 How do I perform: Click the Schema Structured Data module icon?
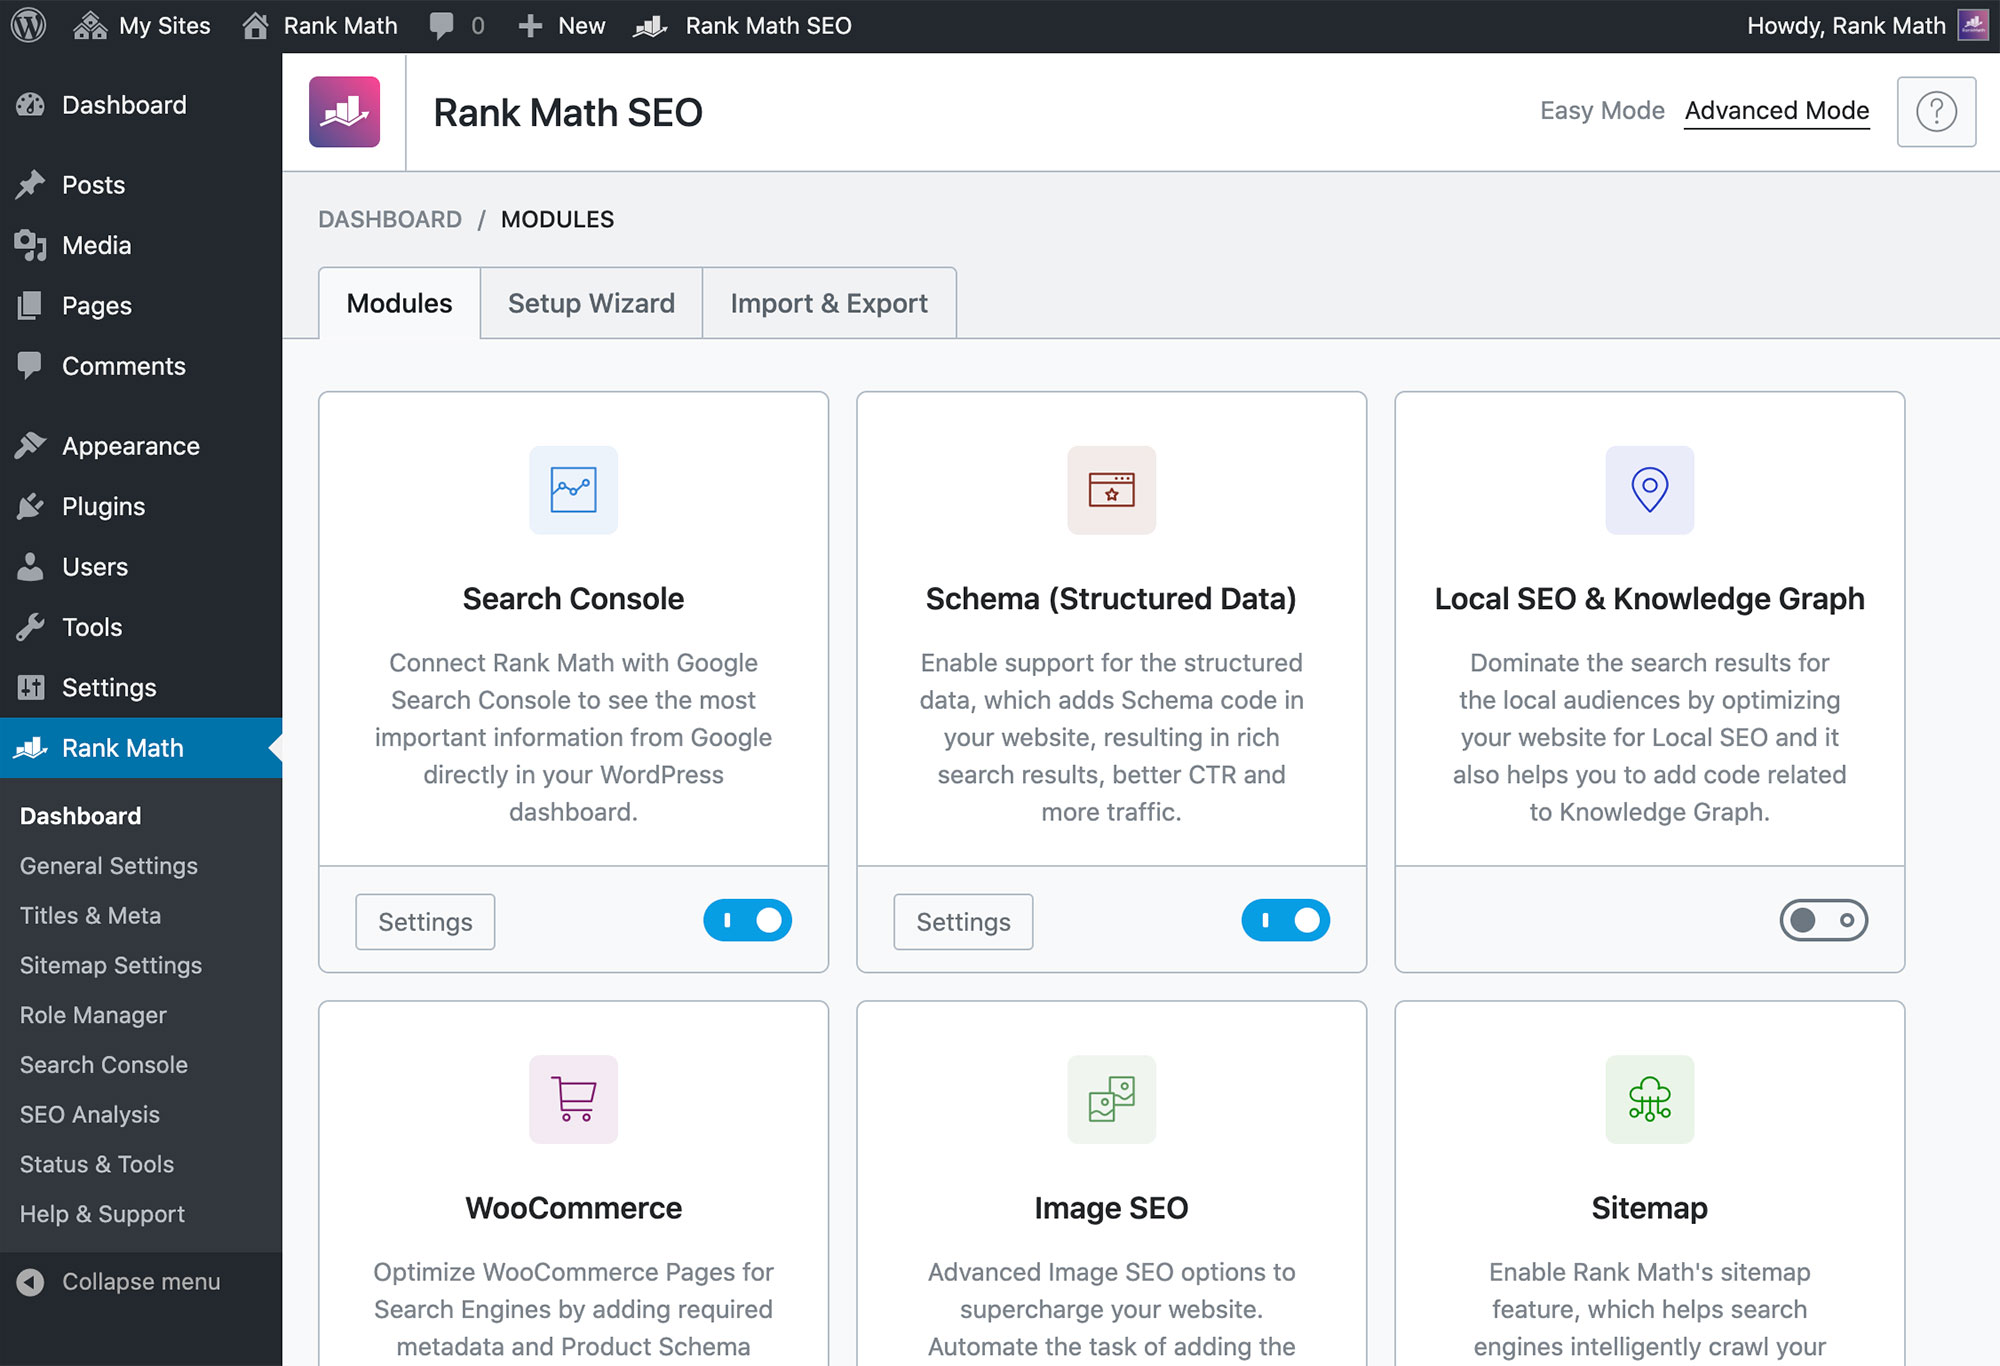(x=1109, y=489)
